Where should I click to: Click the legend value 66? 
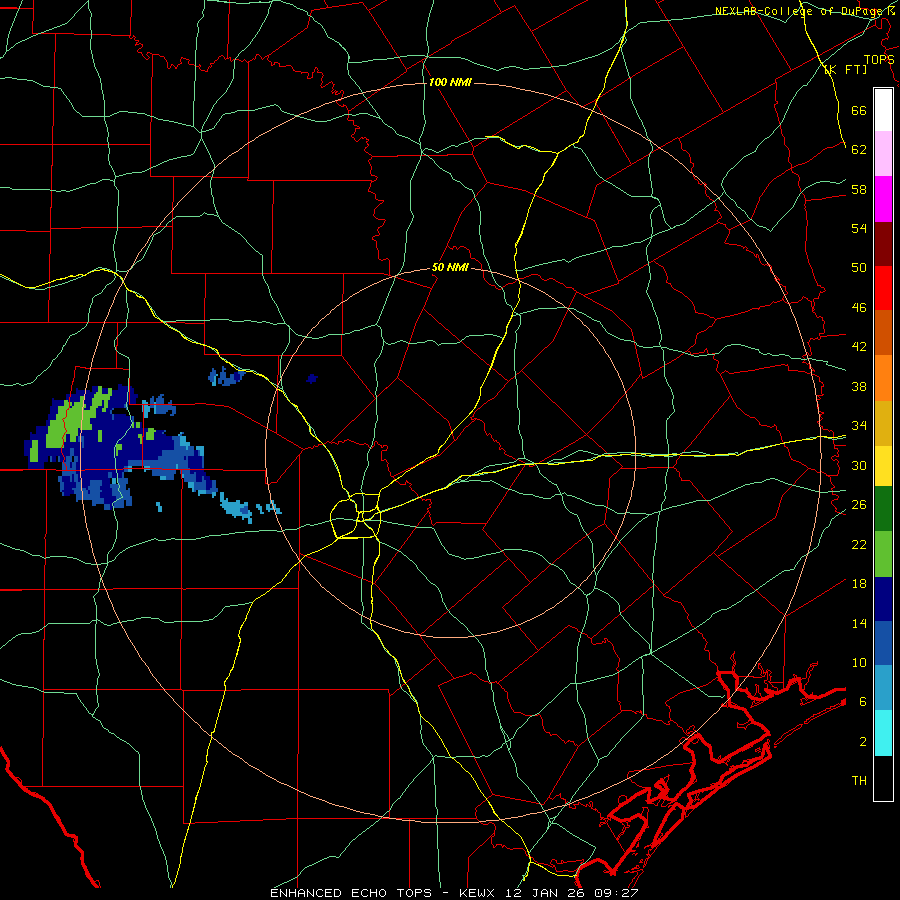[x=859, y=110]
